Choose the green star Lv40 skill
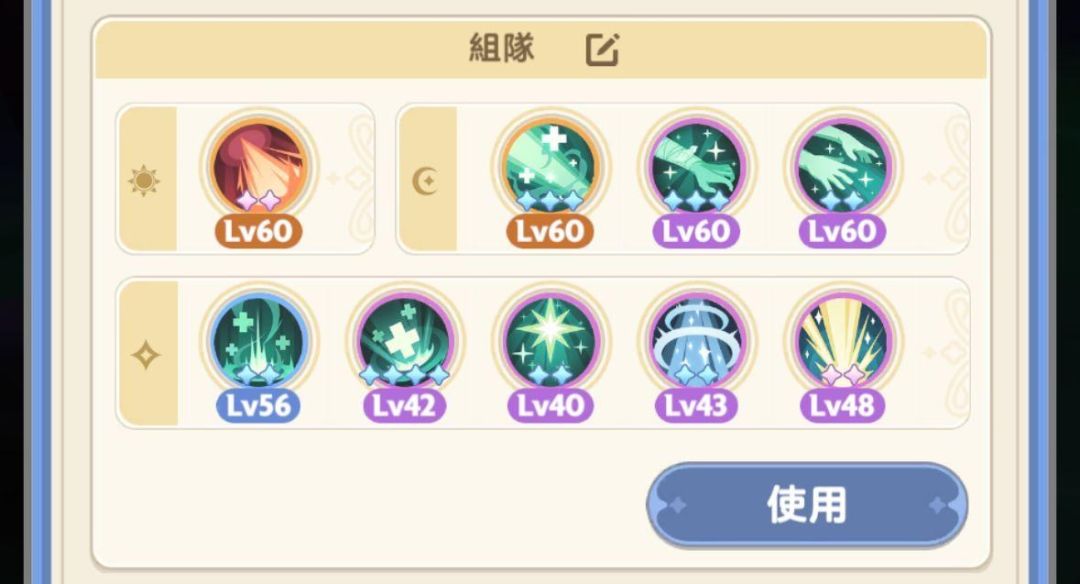This screenshot has width=1080, height=584. 550,342
